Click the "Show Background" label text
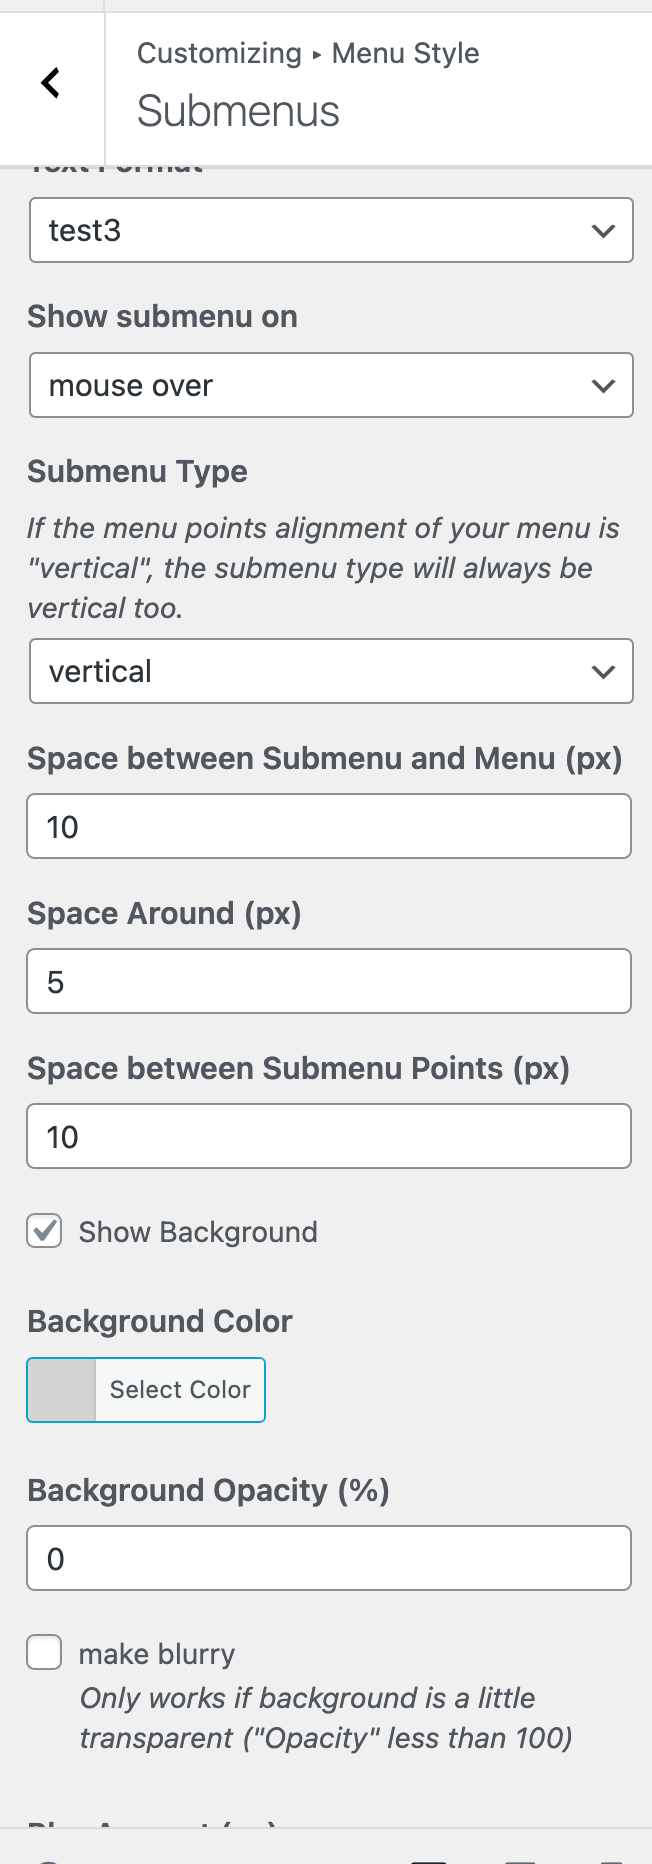 point(198,1232)
